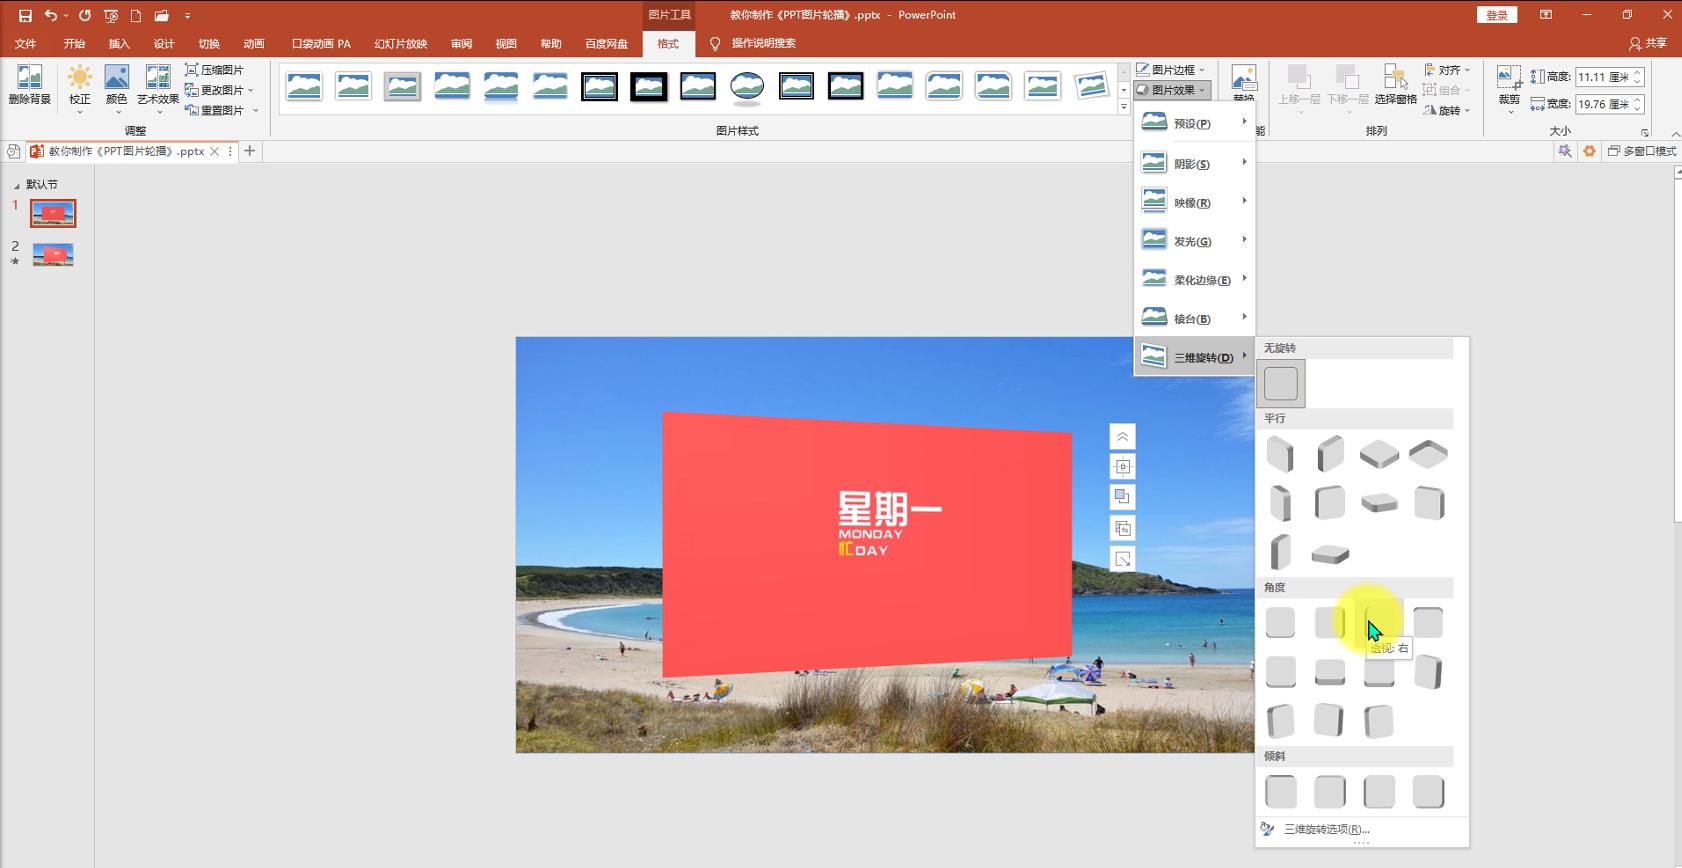Viewport: 1682px width, 868px height.
Task: Open the 艺术效果 artistic effects tool
Action: (158, 80)
